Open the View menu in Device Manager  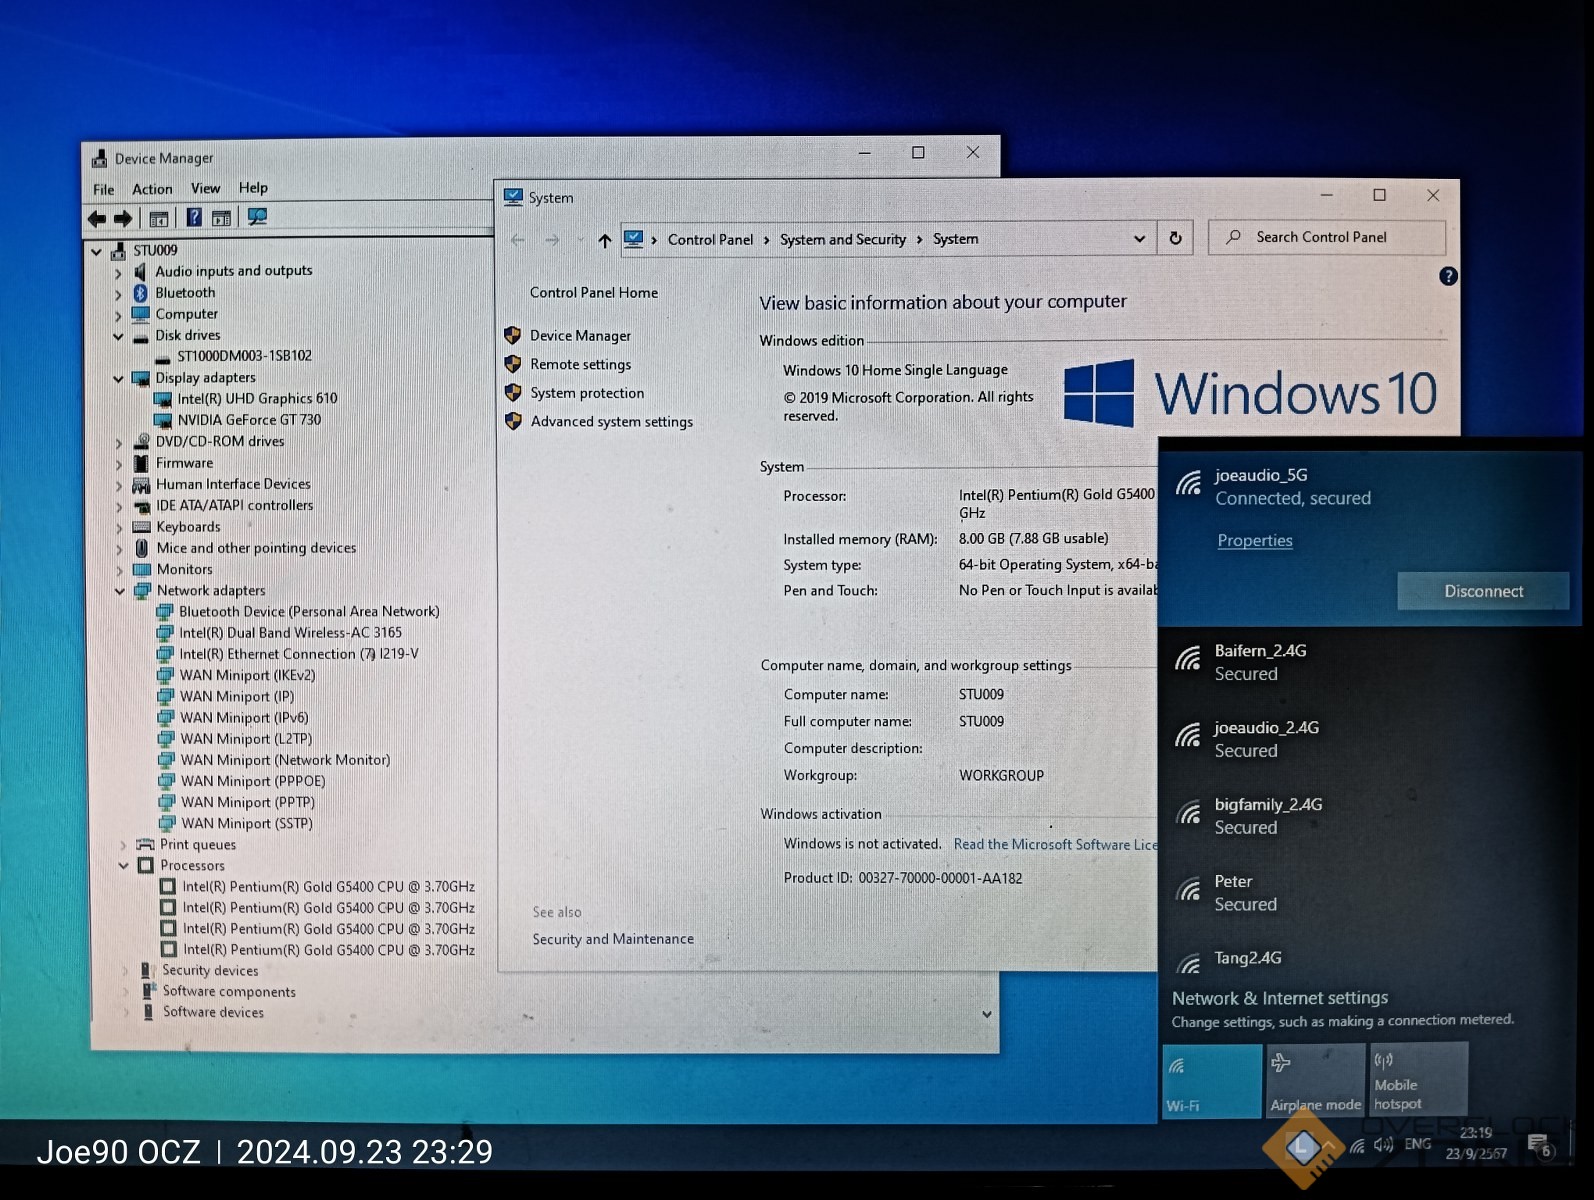click(205, 188)
